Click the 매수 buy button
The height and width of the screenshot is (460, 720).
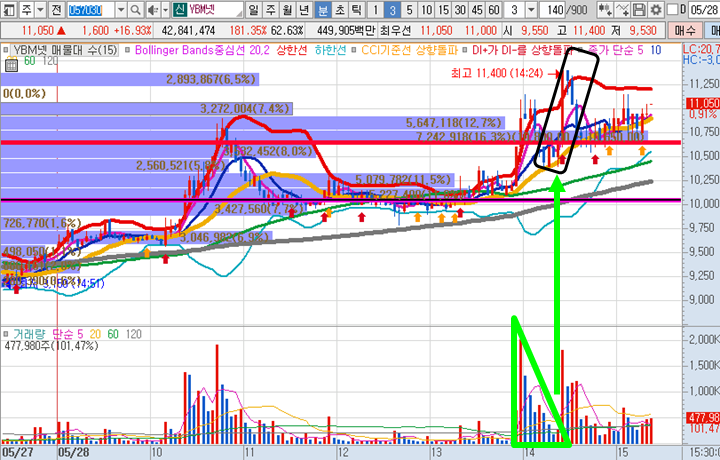[x=685, y=31]
